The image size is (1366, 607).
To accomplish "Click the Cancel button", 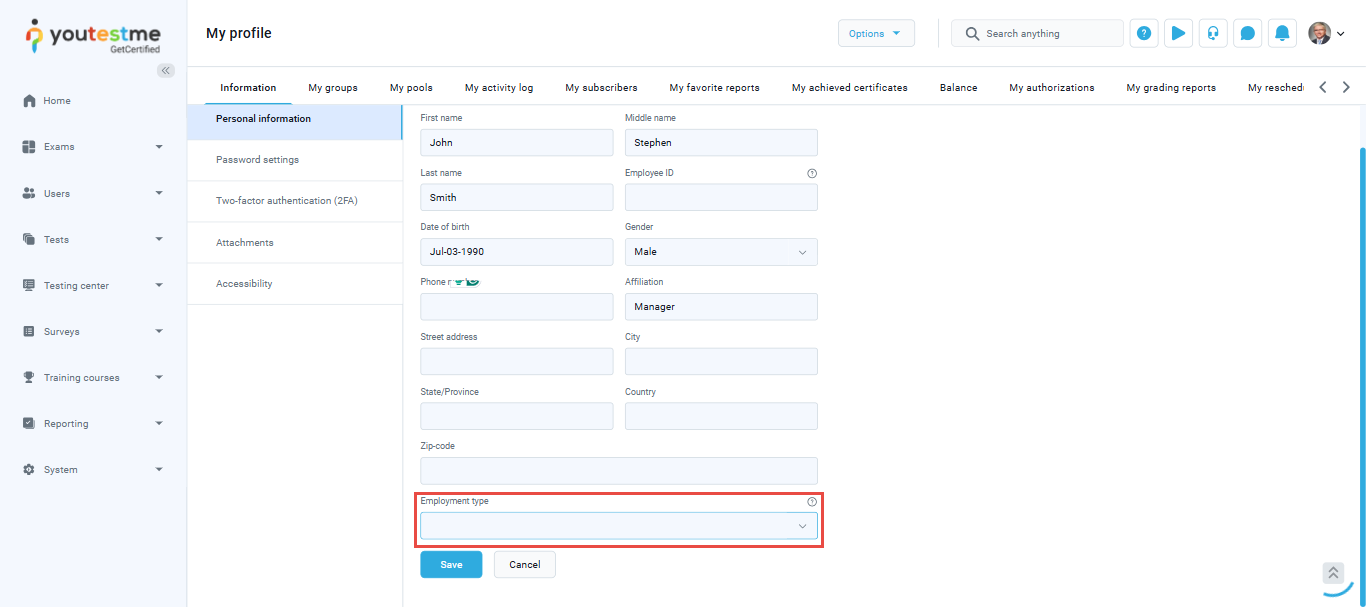I will point(524,565).
